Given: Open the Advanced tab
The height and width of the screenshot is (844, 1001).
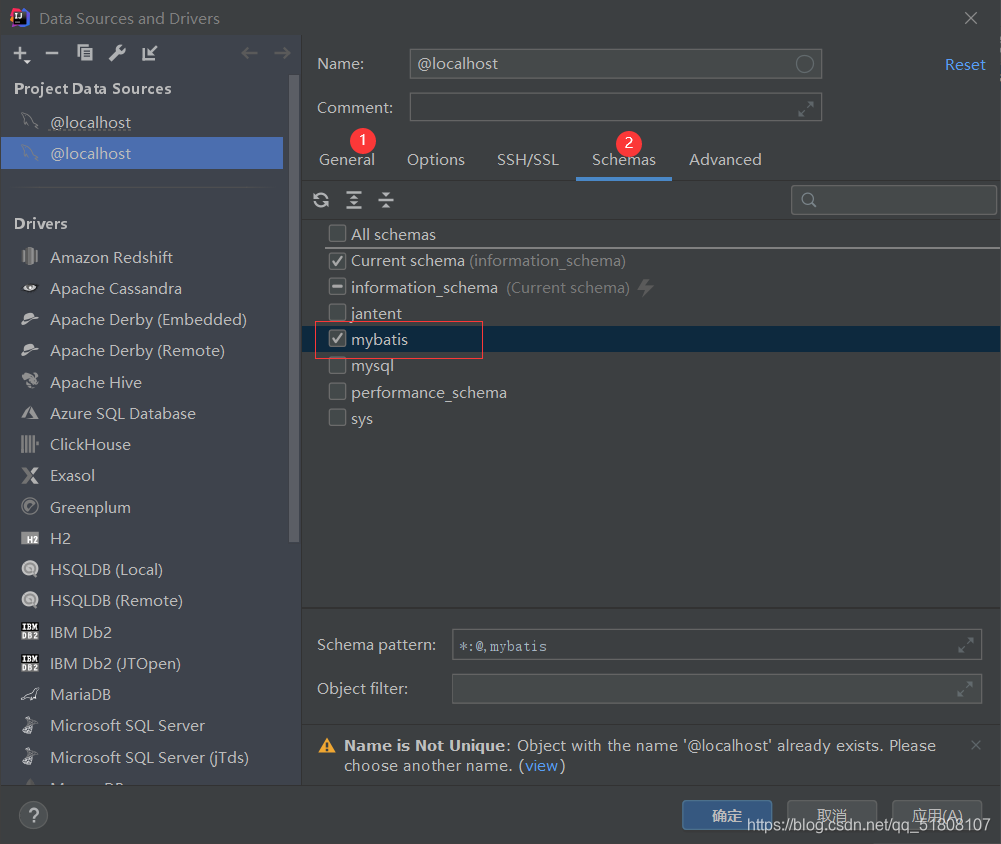Looking at the screenshot, I should coord(725,159).
